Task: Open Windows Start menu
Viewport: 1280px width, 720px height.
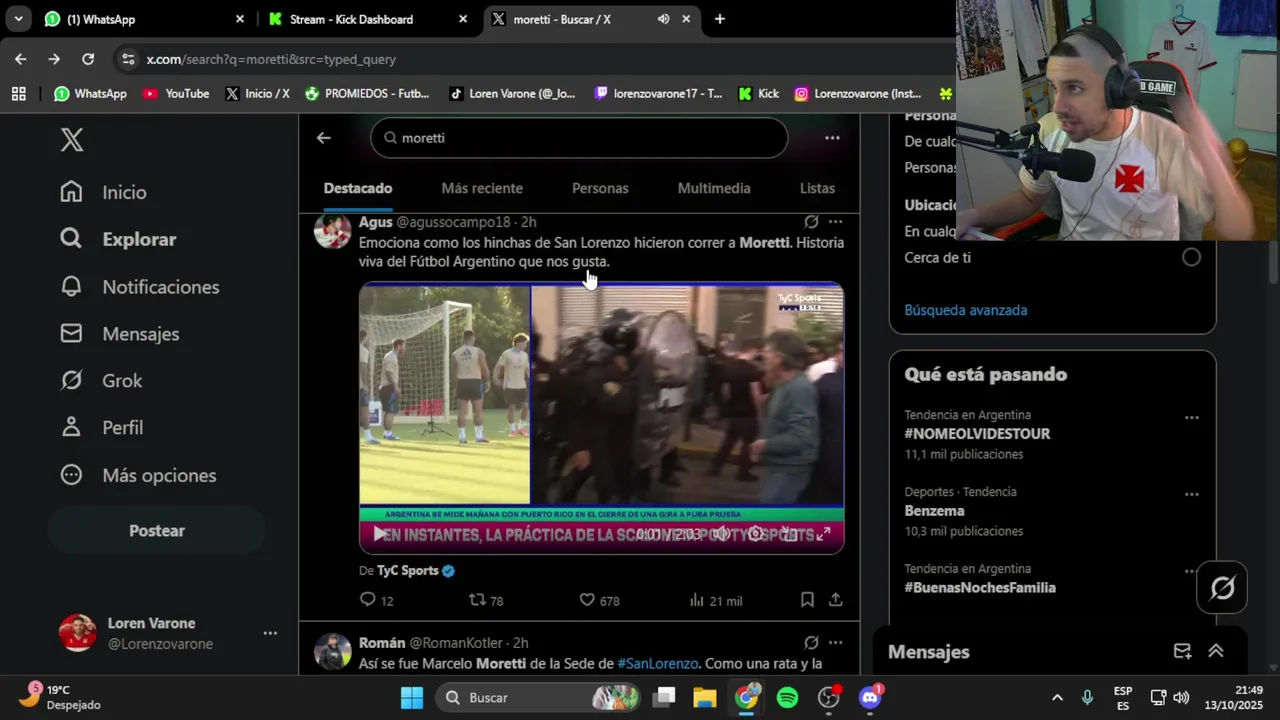Action: (412, 697)
